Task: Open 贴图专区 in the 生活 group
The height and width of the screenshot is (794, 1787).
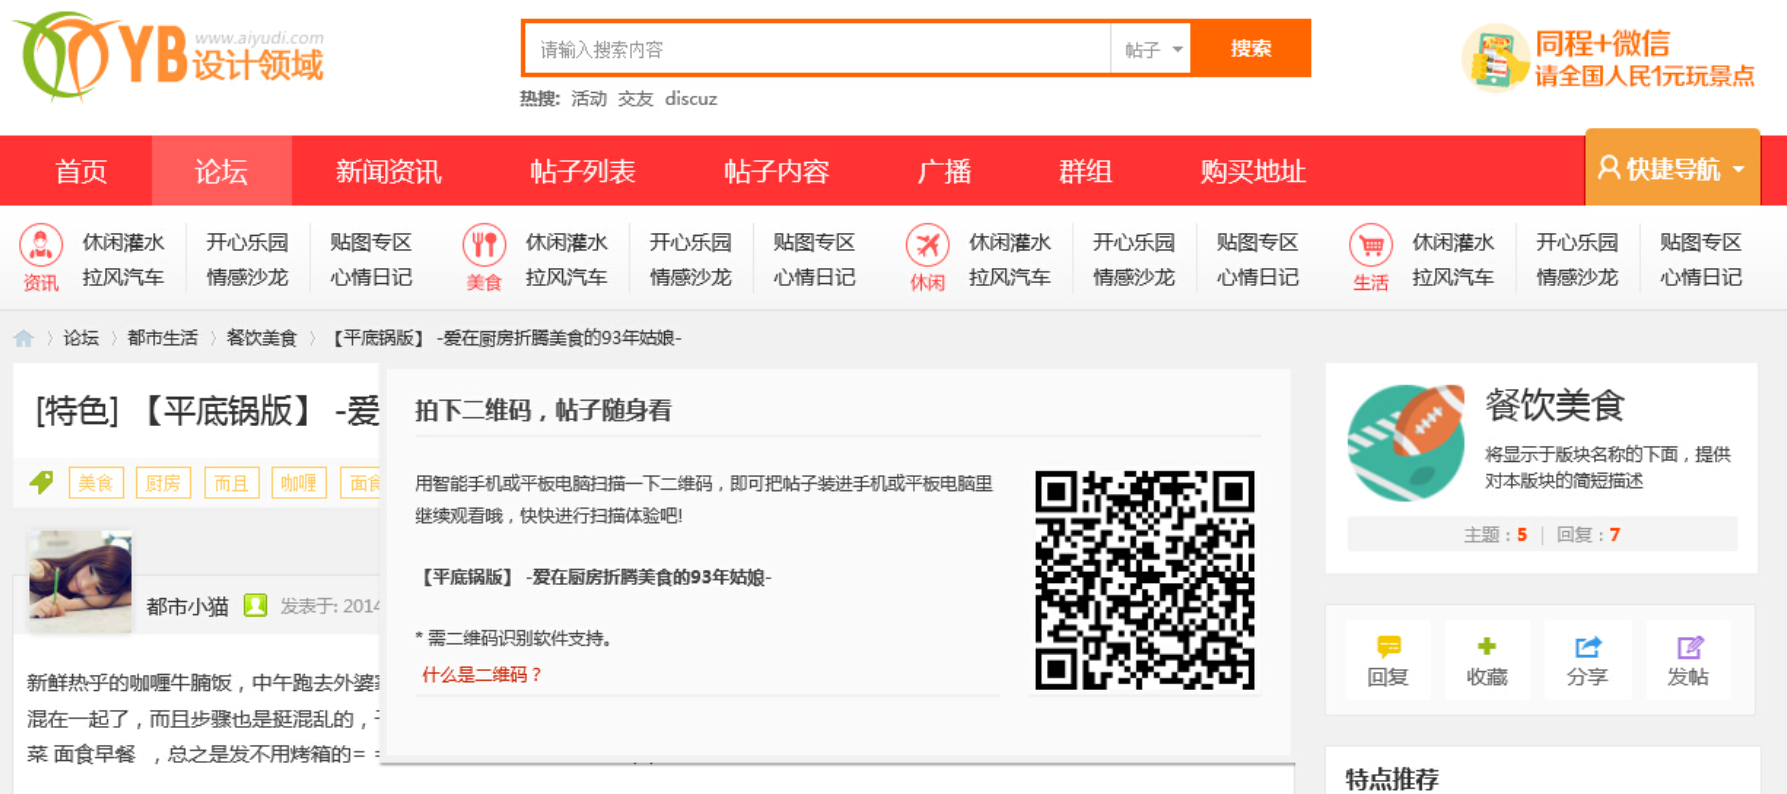Action: click(1701, 242)
